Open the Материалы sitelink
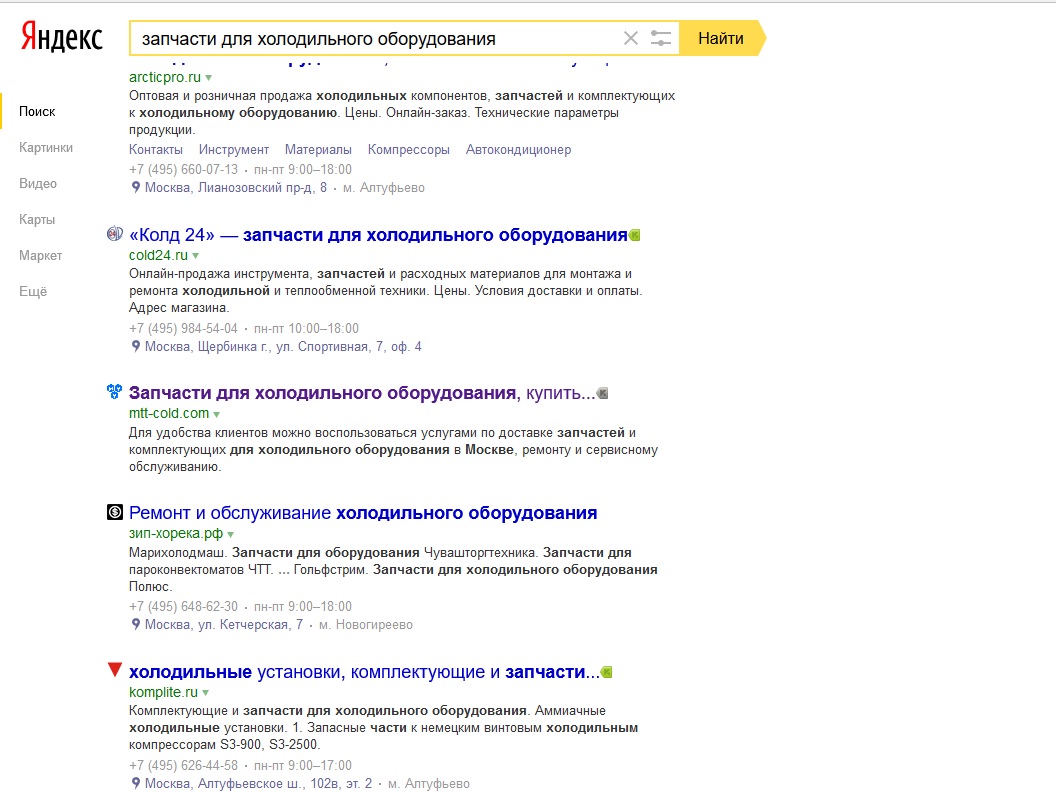 coord(318,150)
